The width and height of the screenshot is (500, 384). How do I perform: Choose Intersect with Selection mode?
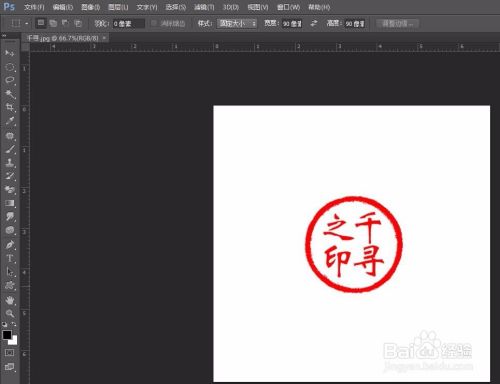(x=78, y=23)
